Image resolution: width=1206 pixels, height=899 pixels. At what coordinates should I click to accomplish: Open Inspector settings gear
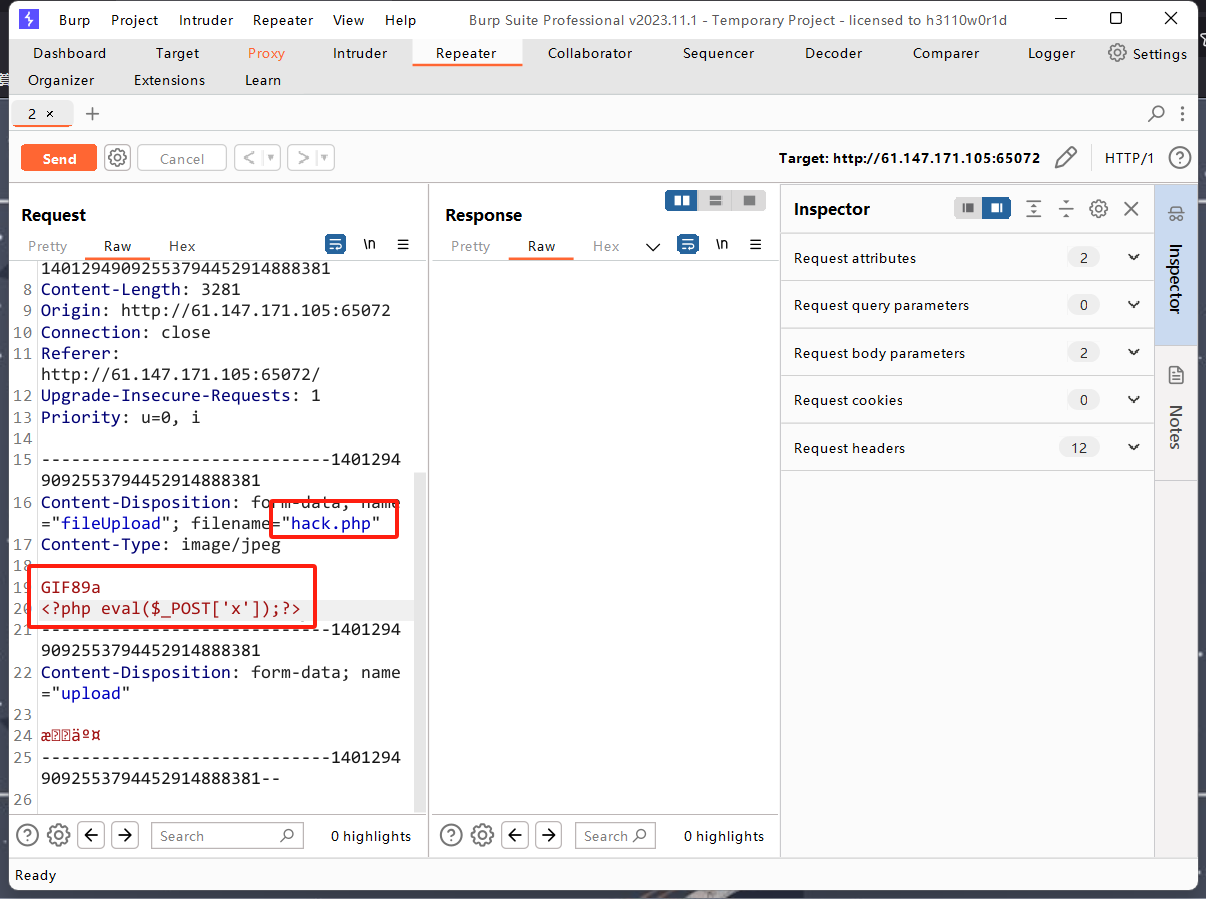[x=1098, y=209]
